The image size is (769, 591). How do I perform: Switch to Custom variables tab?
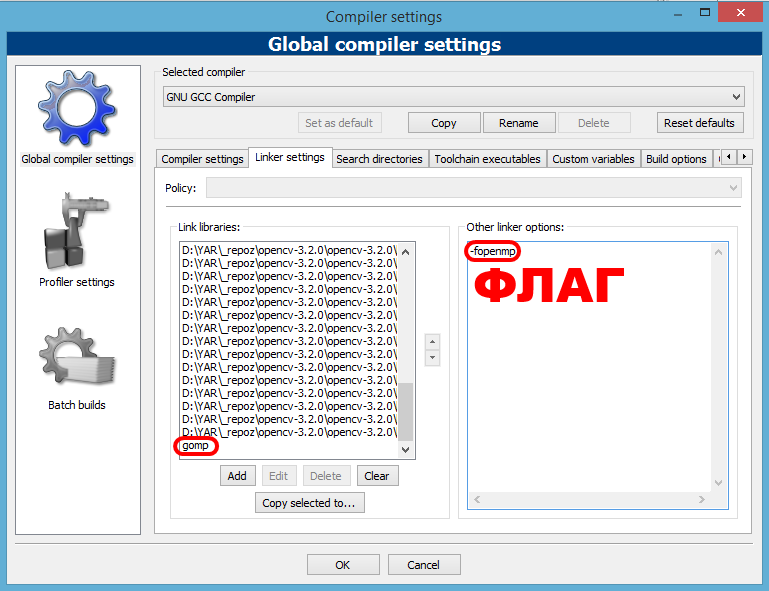(x=593, y=159)
